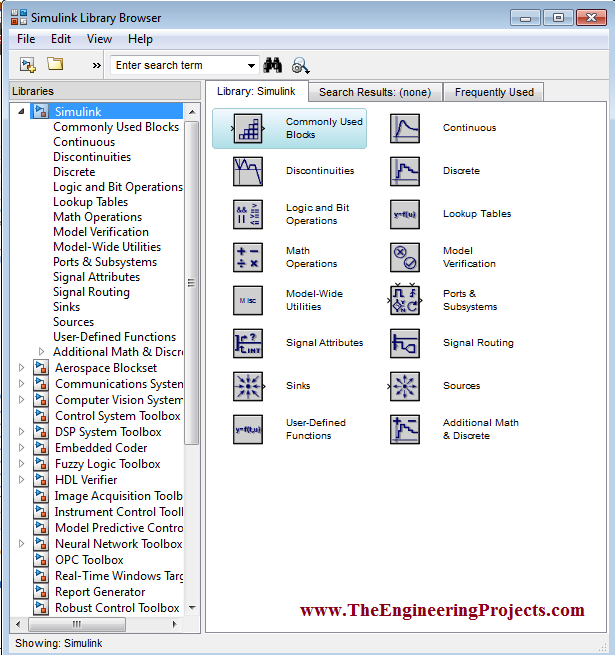Click the OPC Toolbox library icon
This screenshot has width=615, height=655.
(41, 559)
